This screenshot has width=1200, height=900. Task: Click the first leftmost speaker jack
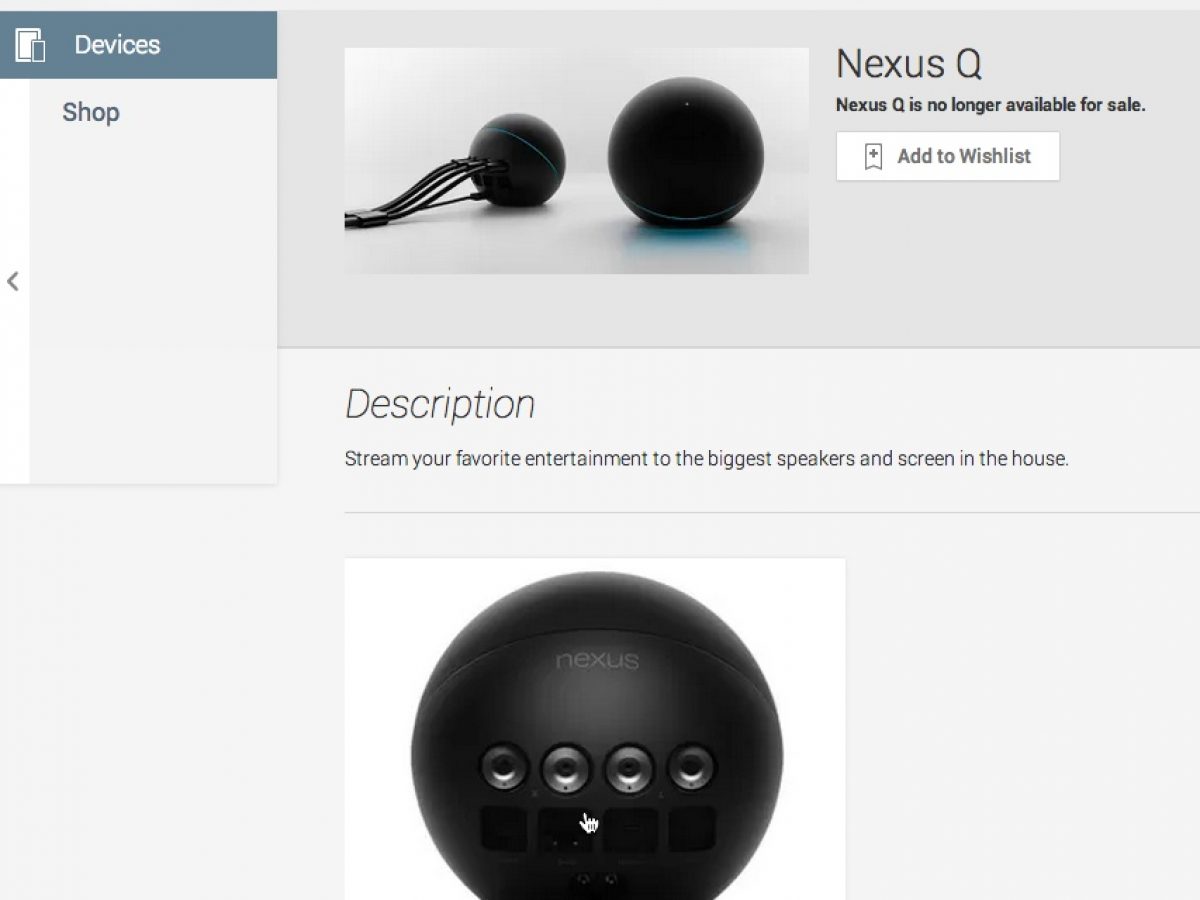[x=503, y=768]
